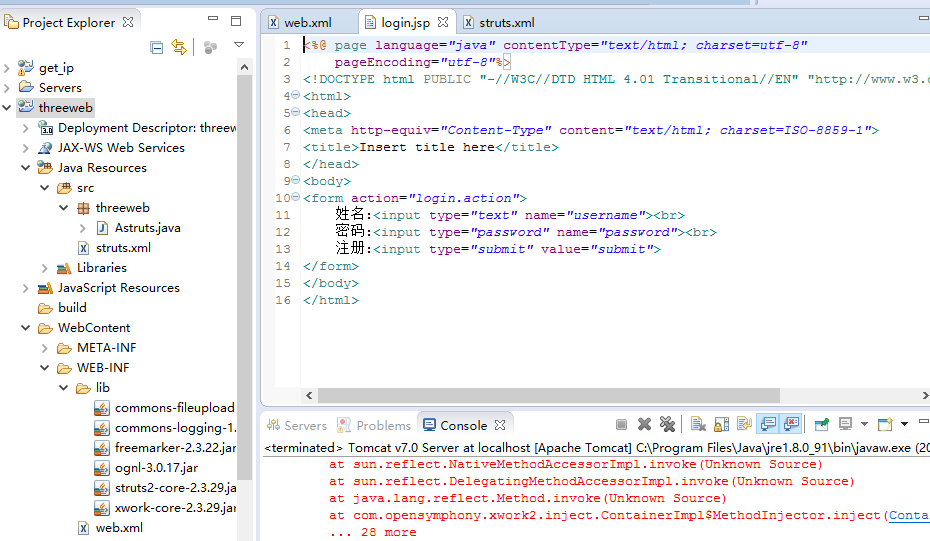930x541 pixels.
Task: Select the threeweb package under src
Action: coord(122,208)
